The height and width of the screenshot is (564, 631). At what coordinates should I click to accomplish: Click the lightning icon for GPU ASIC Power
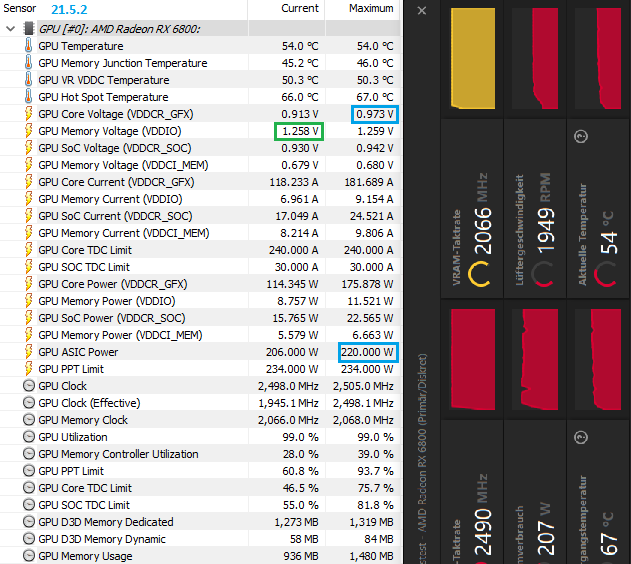click(29, 352)
